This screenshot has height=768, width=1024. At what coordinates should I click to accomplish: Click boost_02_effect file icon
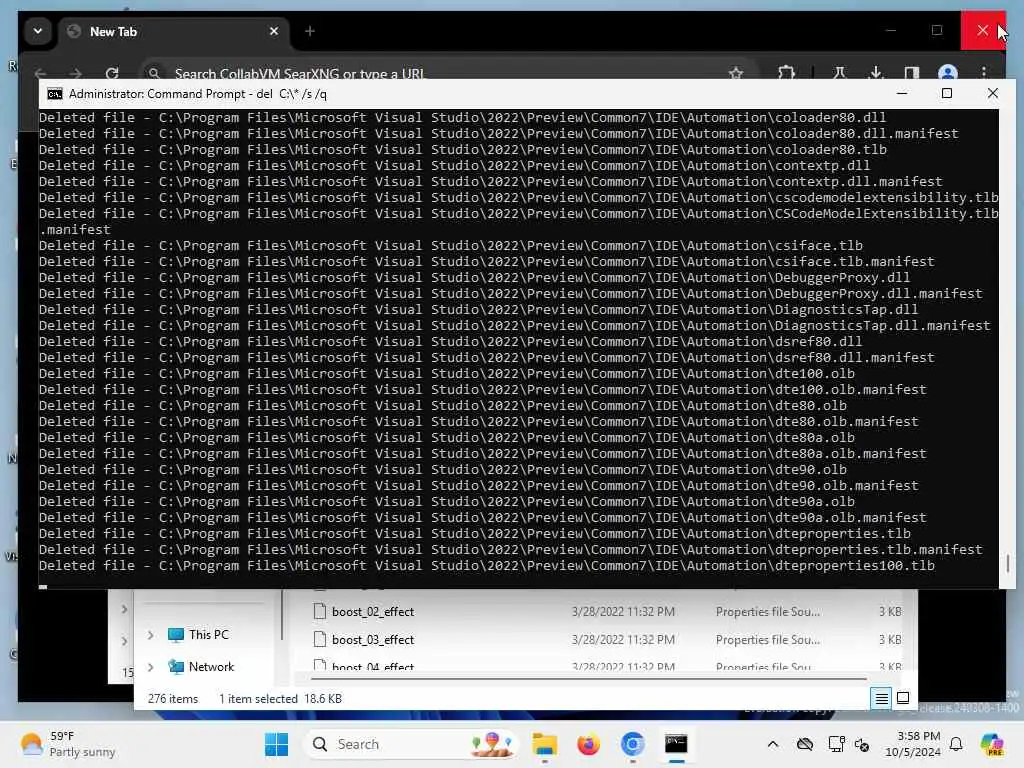319,611
